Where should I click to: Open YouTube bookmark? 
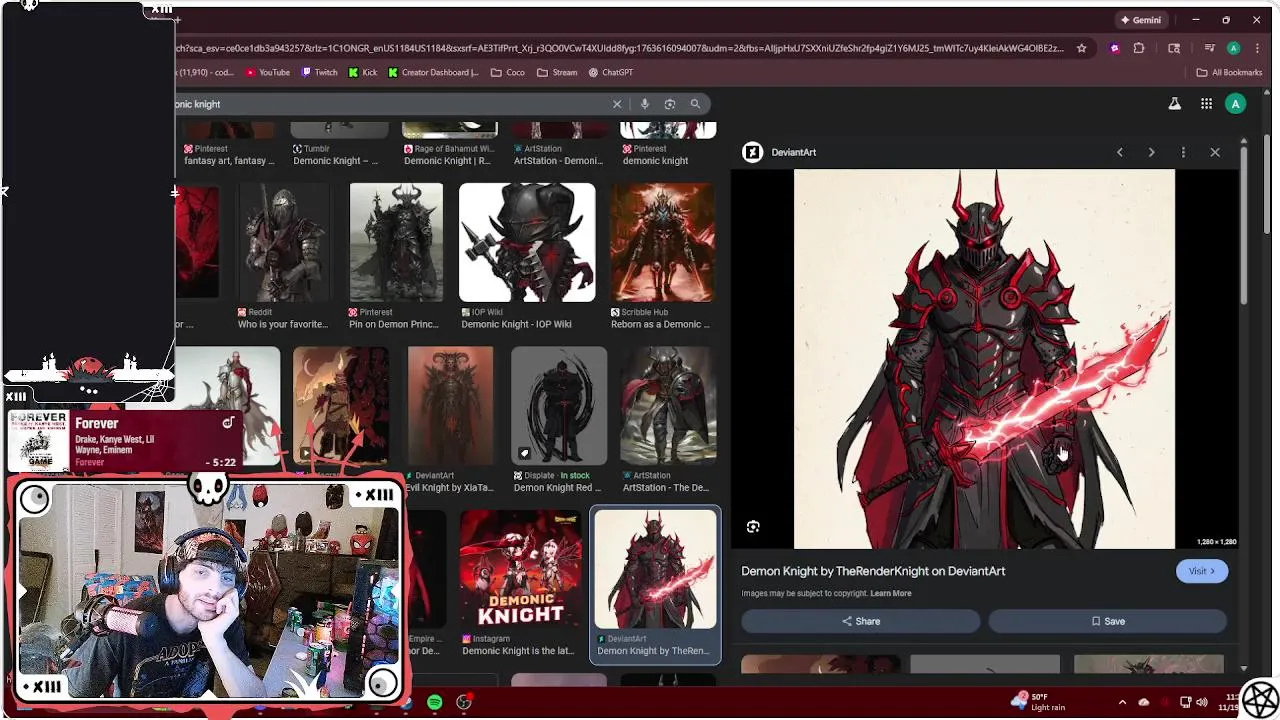click(267, 72)
